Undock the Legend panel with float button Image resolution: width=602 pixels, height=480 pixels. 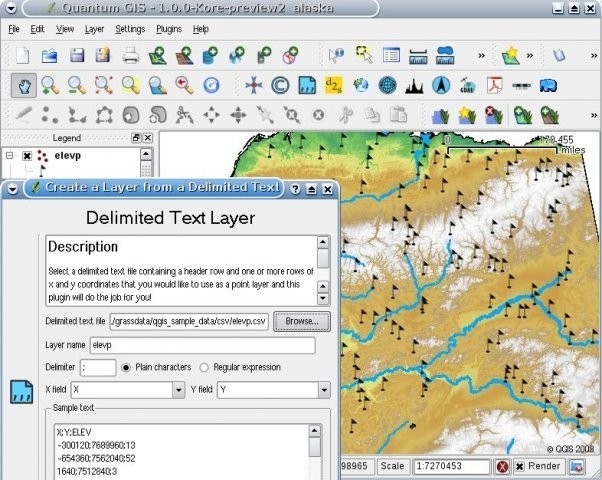point(136,137)
